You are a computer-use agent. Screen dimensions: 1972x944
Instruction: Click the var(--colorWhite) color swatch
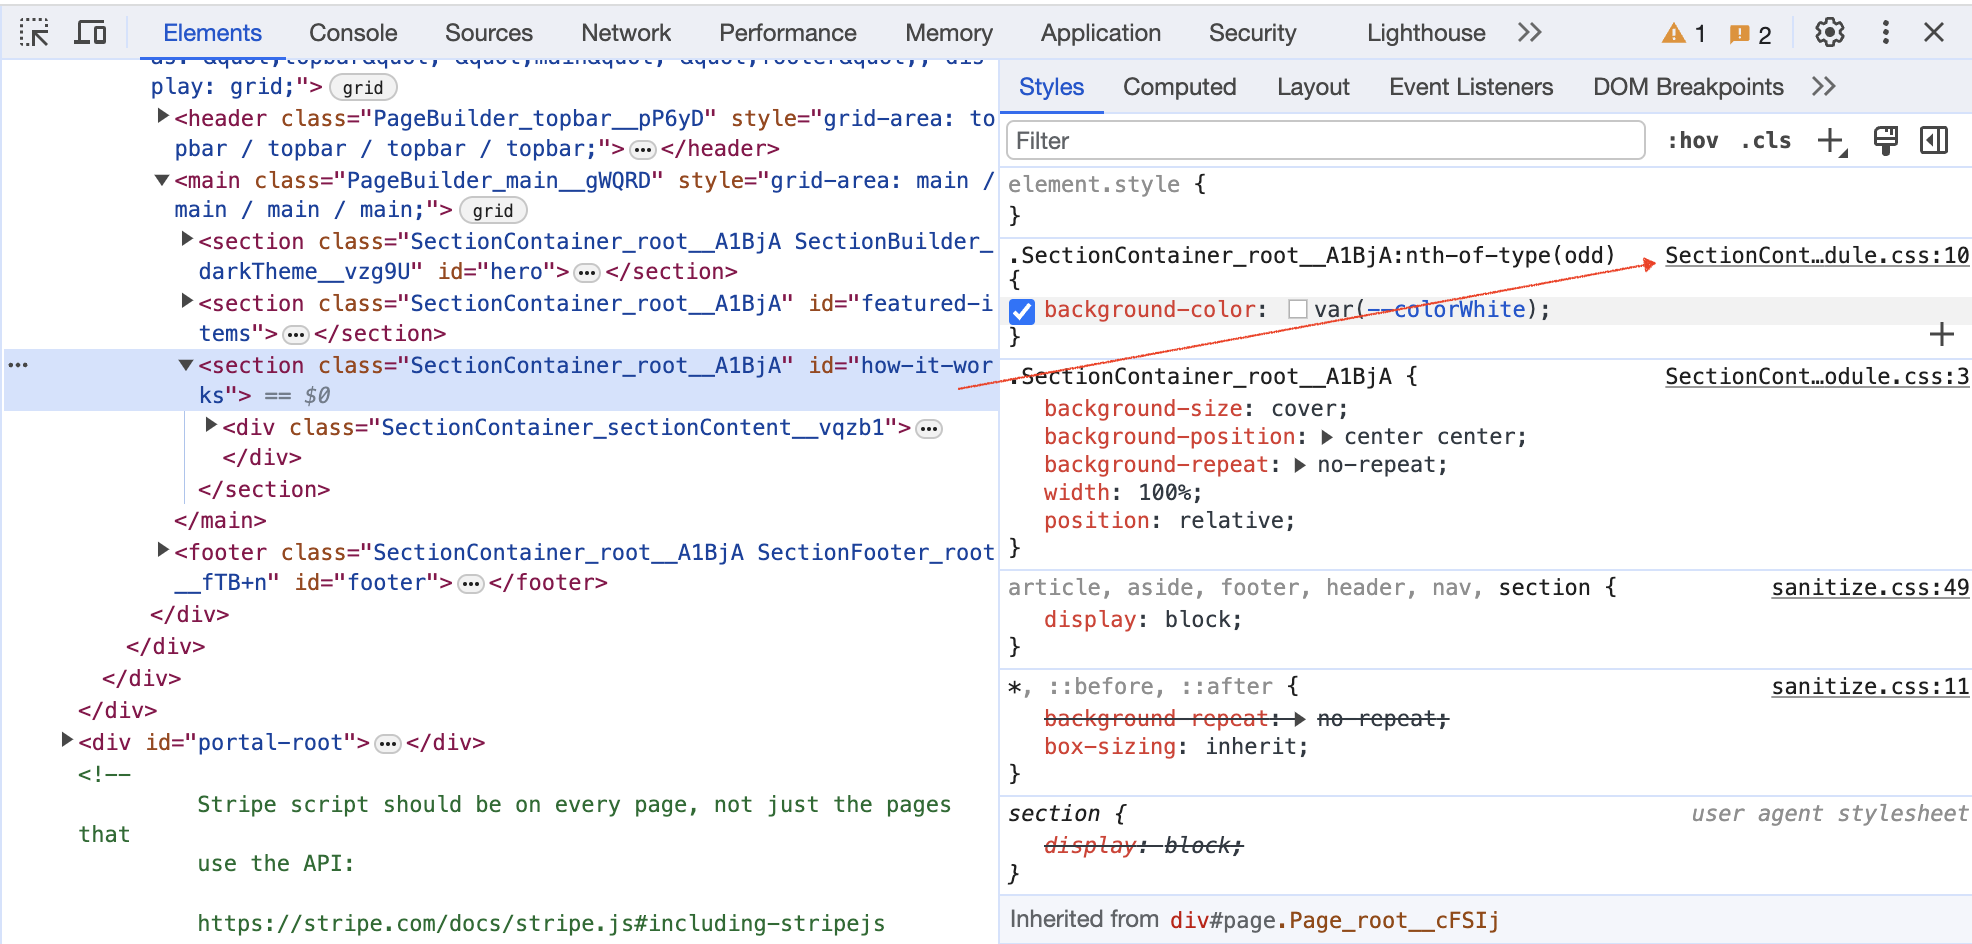tap(1297, 311)
